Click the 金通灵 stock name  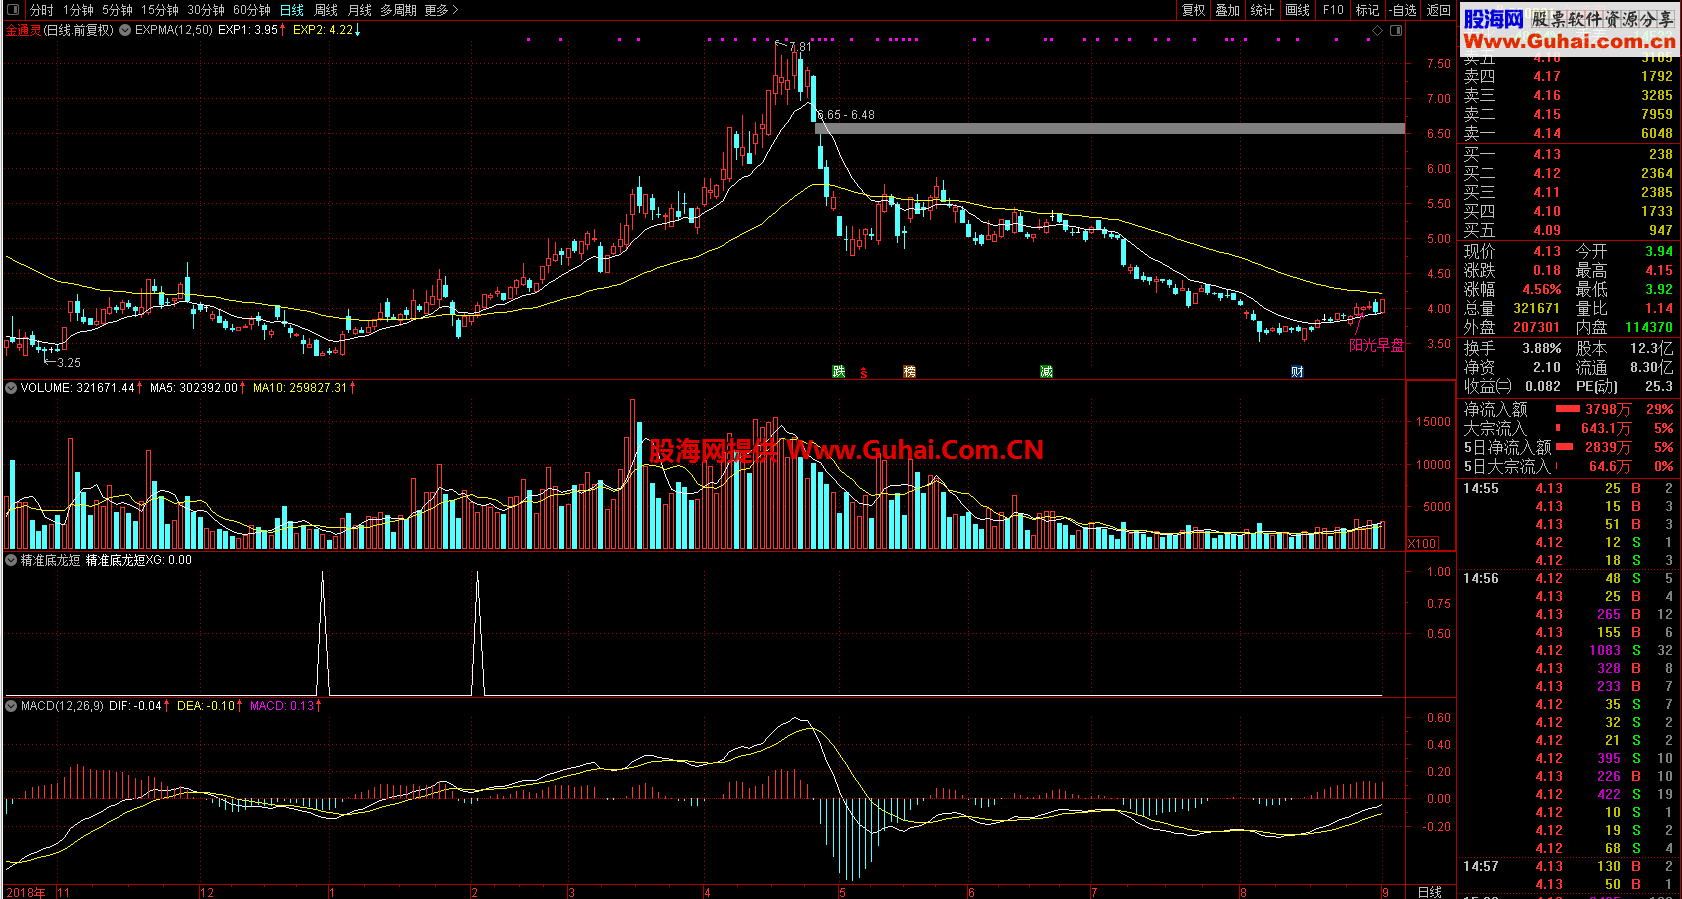point(24,30)
